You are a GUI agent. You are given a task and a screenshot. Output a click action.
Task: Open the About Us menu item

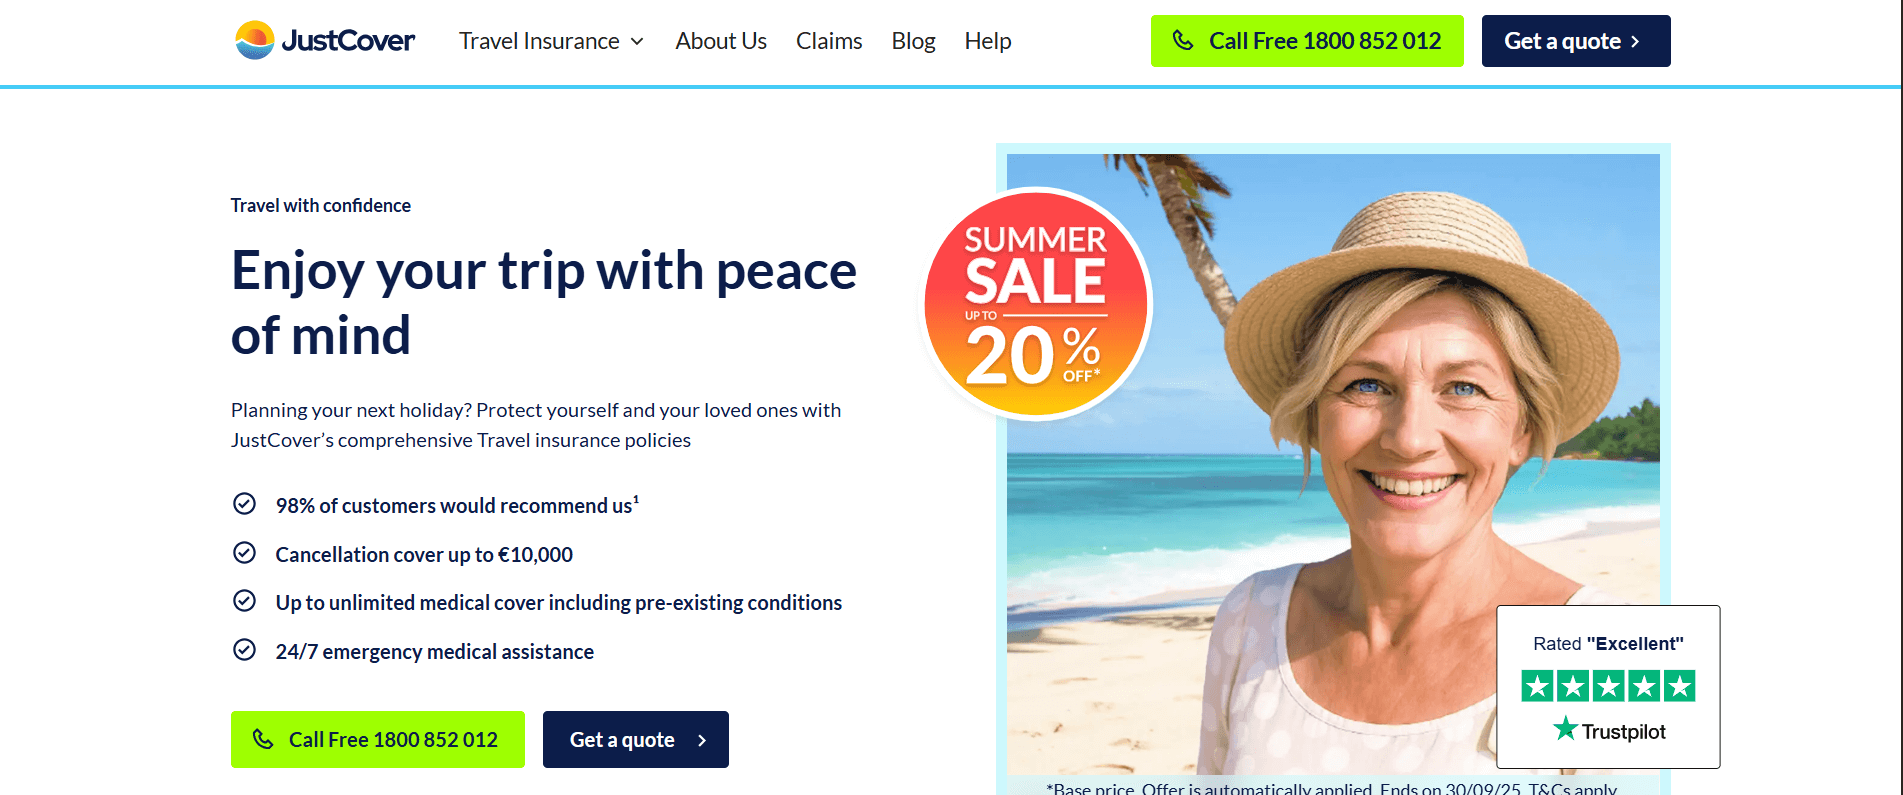pyautogui.click(x=721, y=41)
